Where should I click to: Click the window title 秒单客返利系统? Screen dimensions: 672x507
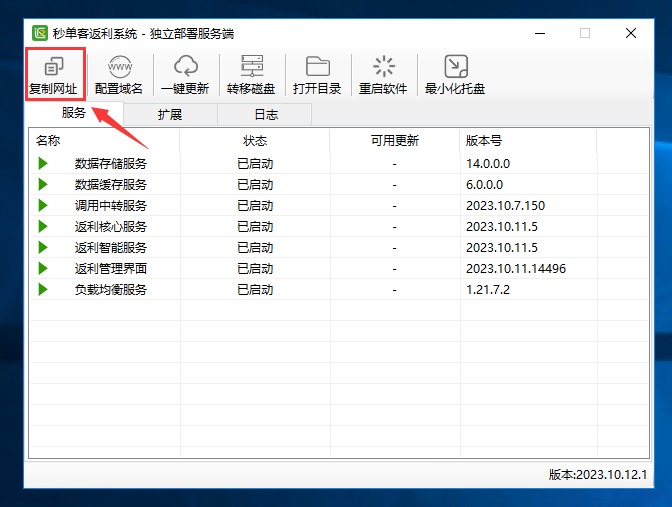[x=95, y=33]
